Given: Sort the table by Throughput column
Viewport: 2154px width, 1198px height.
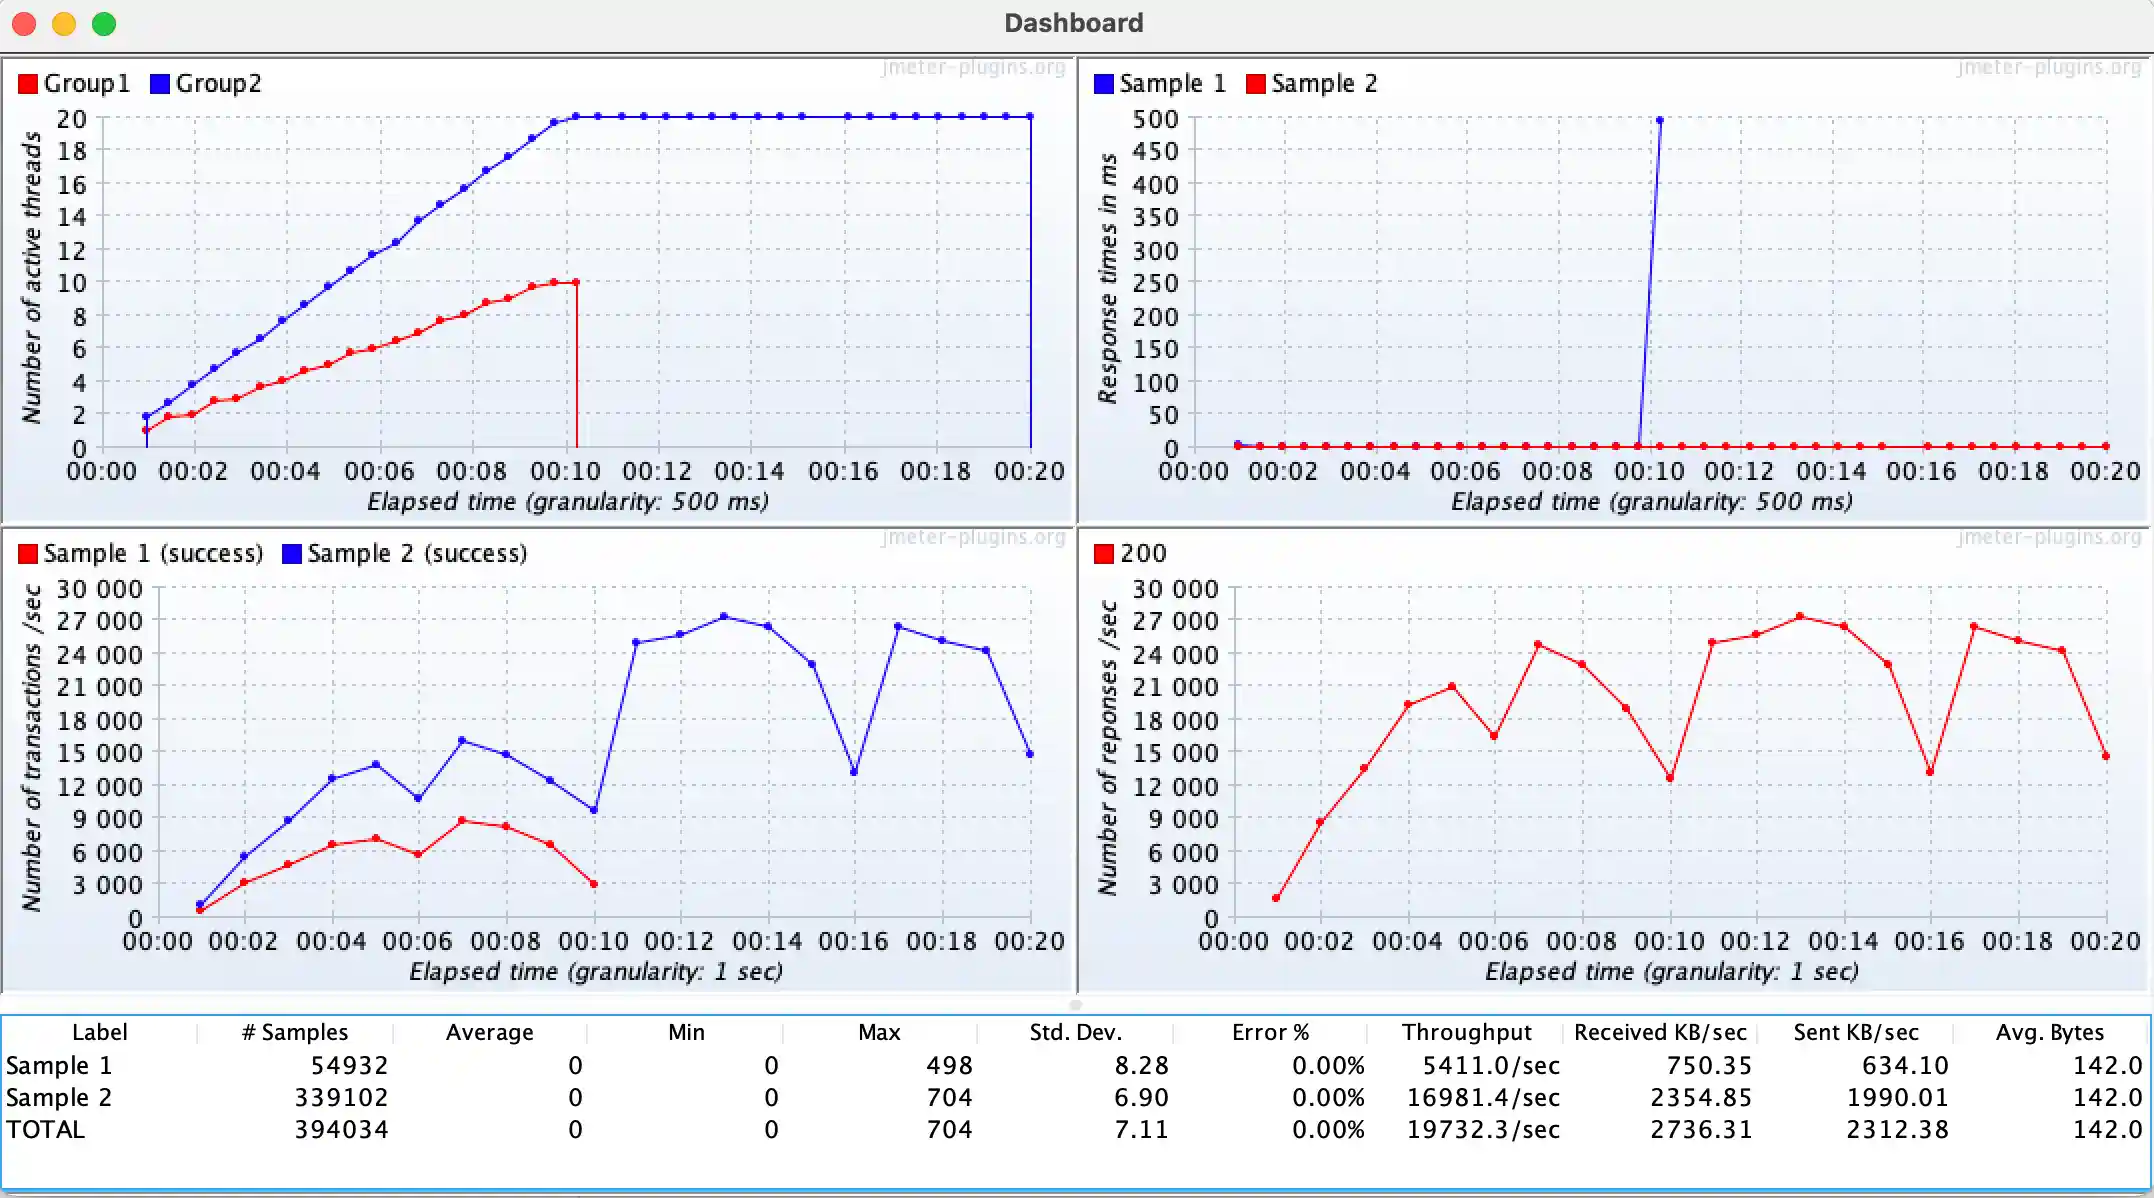Looking at the screenshot, I should [1466, 1032].
